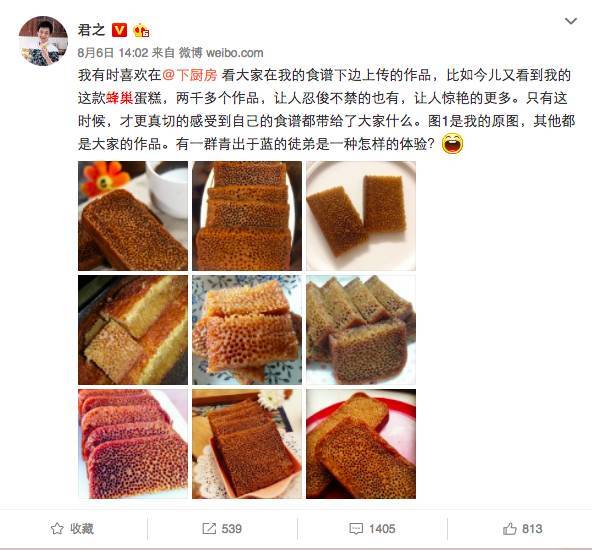Open cake photo on red plate
The image size is (592, 550).
tap(361, 444)
